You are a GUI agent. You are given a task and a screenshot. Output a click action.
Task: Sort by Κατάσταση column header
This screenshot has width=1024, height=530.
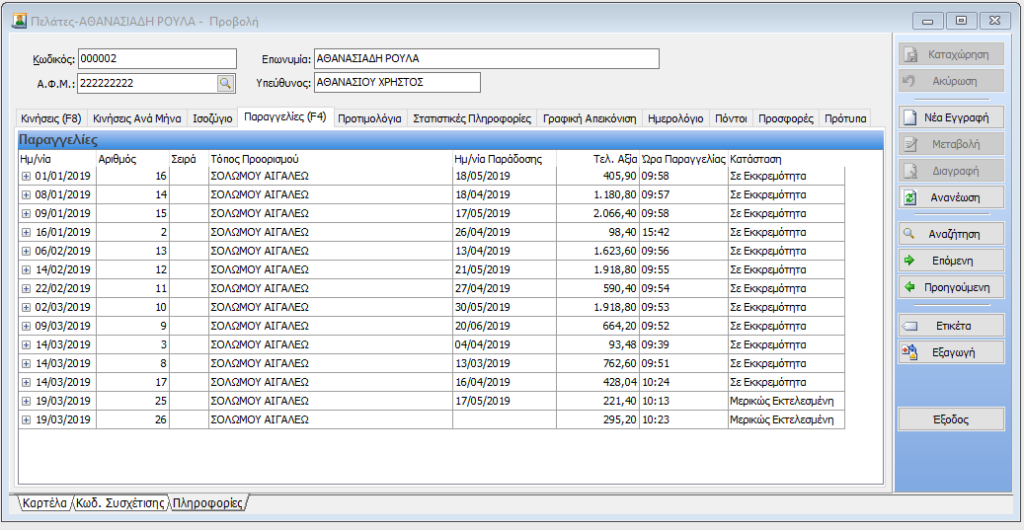tap(786, 159)
